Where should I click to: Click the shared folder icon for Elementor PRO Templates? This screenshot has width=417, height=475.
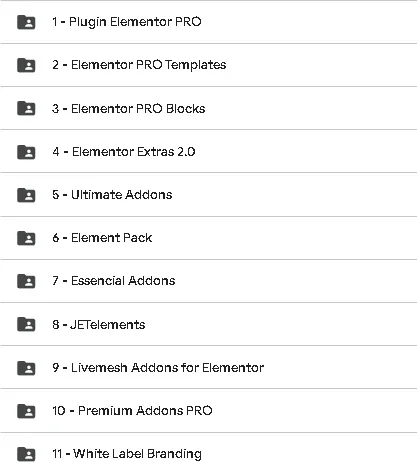click(x=26, y=65)
